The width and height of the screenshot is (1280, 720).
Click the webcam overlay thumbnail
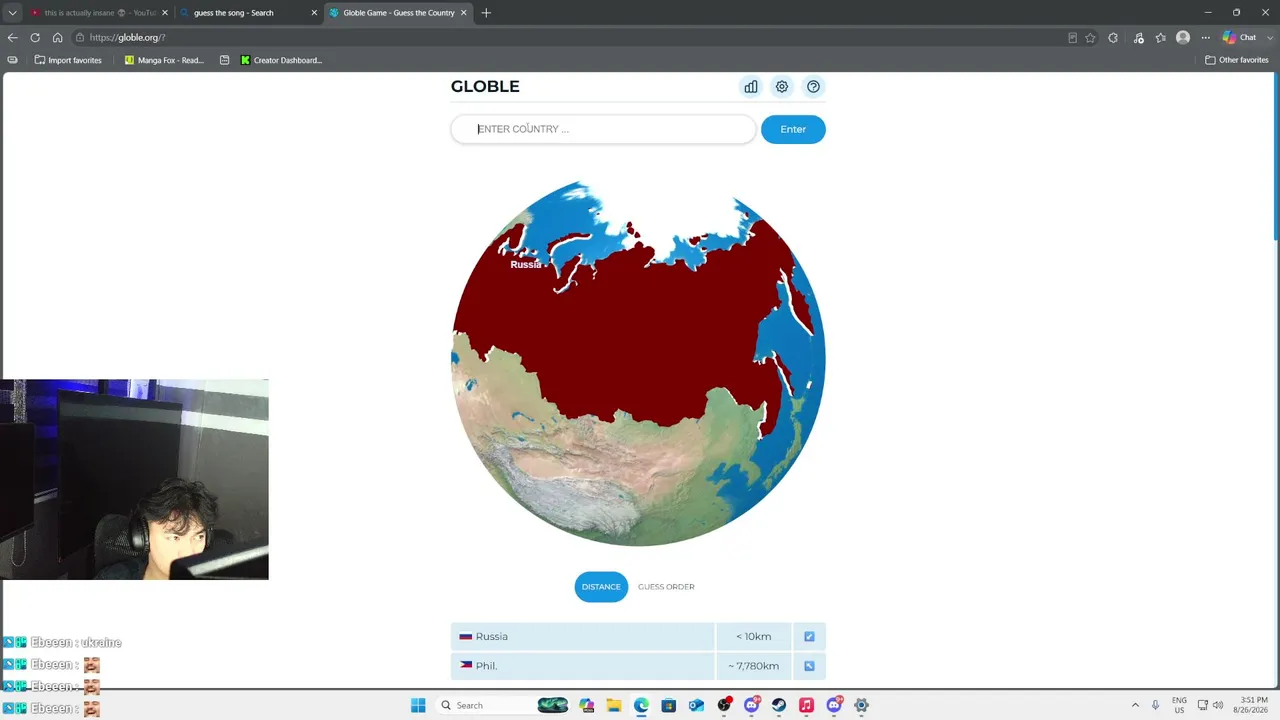(134, 479)
